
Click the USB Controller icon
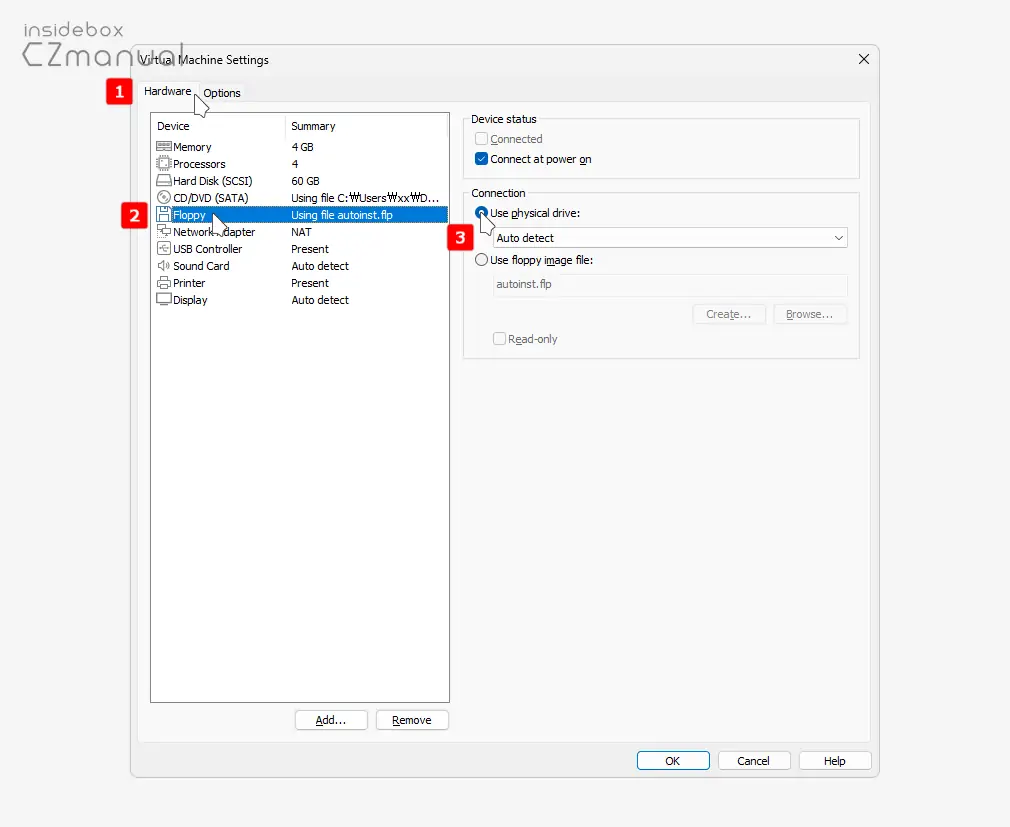point(164,248)
